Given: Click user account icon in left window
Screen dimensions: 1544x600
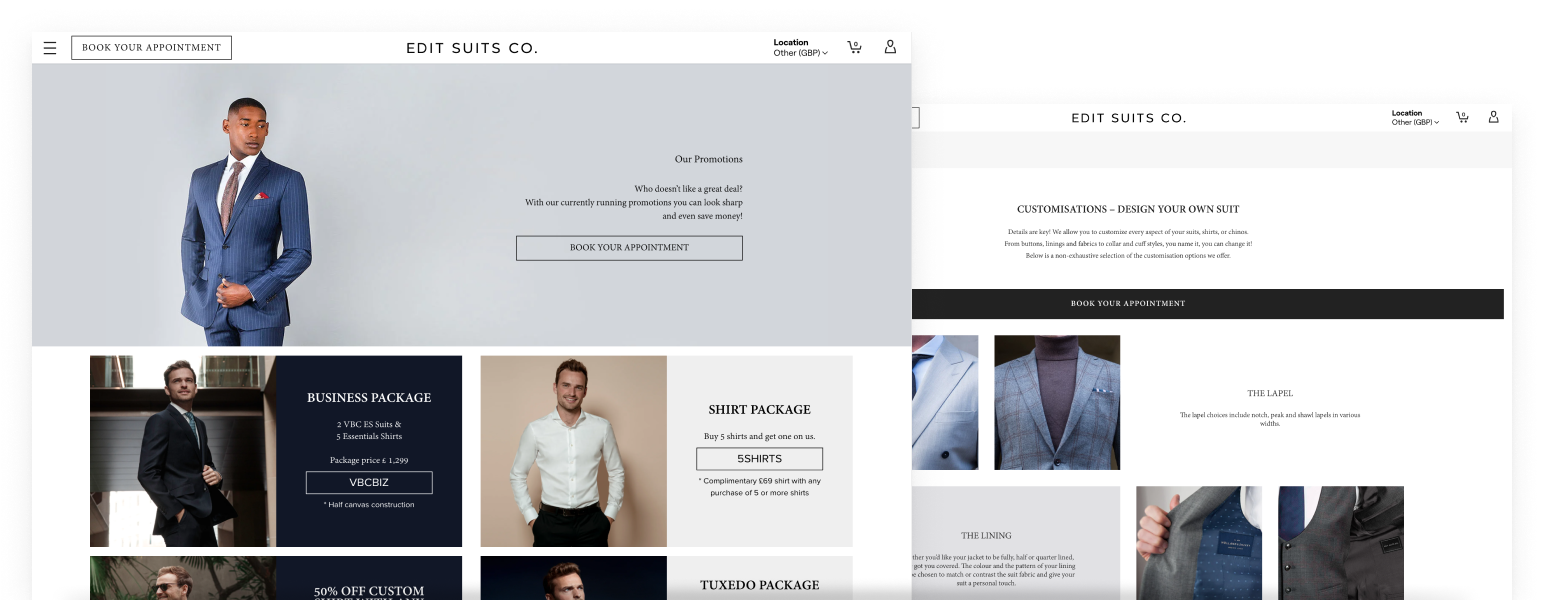Looking at the screenshot, I should coord(890,47).
